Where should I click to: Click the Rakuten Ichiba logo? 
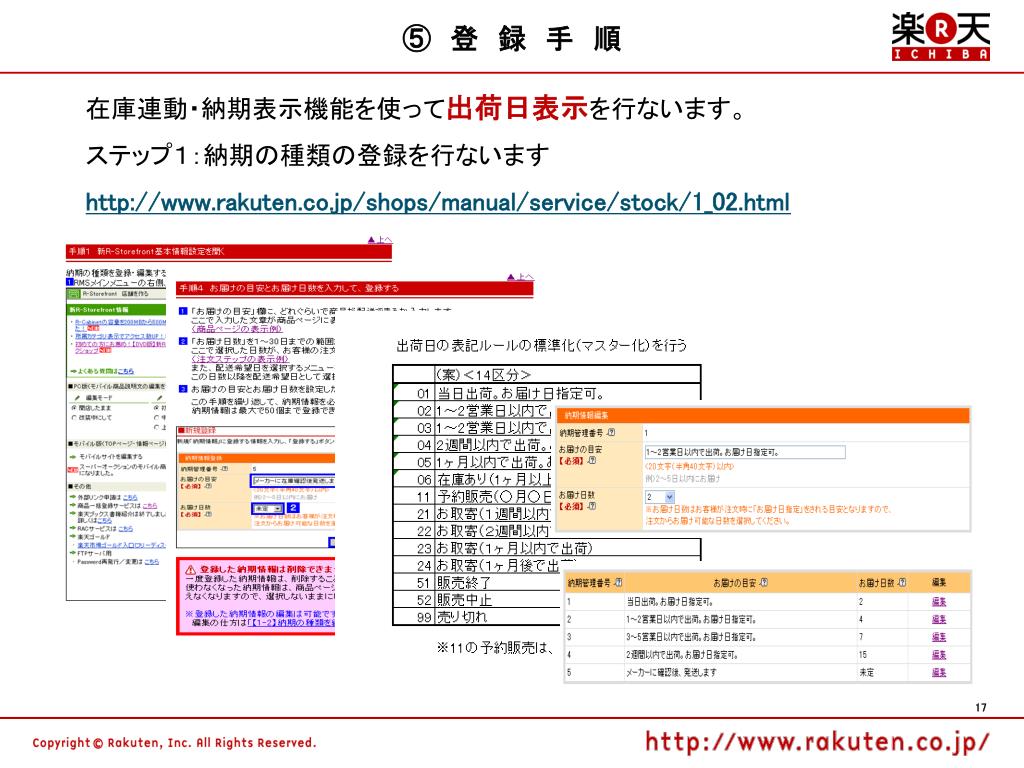coord(940,36)
